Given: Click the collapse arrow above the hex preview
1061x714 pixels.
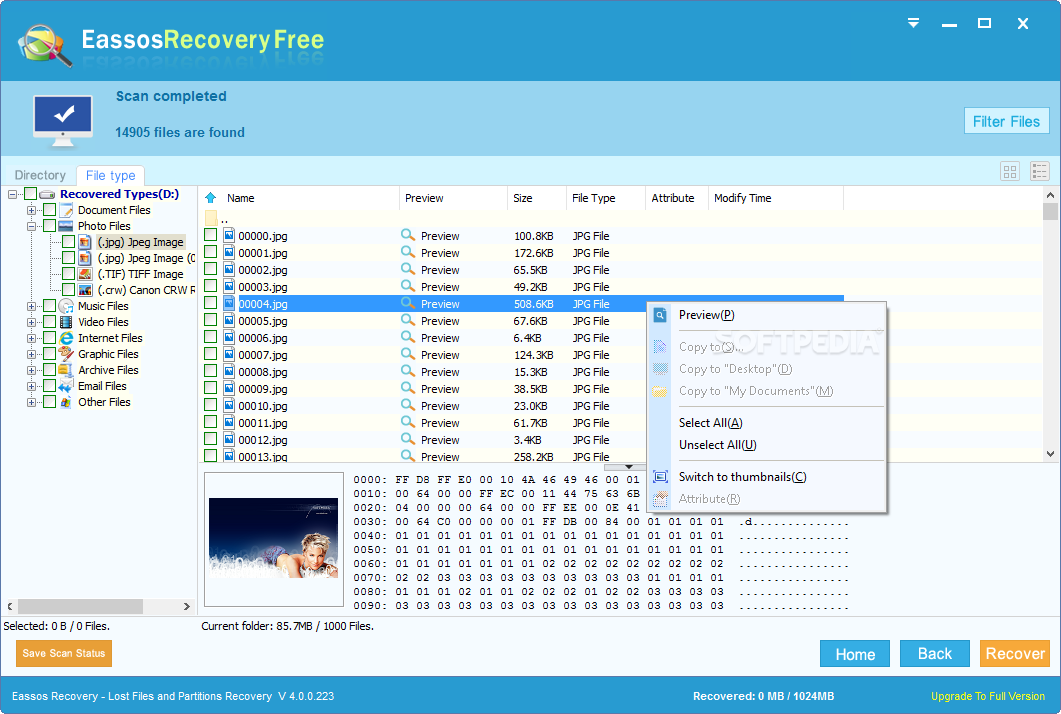Looking at the screenshot, I should 629,467.
